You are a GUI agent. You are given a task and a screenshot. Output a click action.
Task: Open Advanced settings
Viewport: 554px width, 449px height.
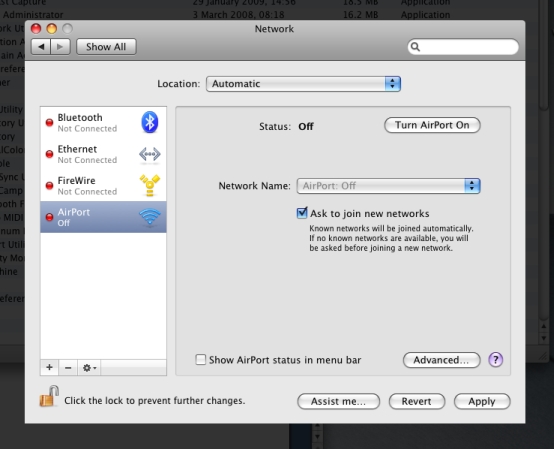[441, 360]
